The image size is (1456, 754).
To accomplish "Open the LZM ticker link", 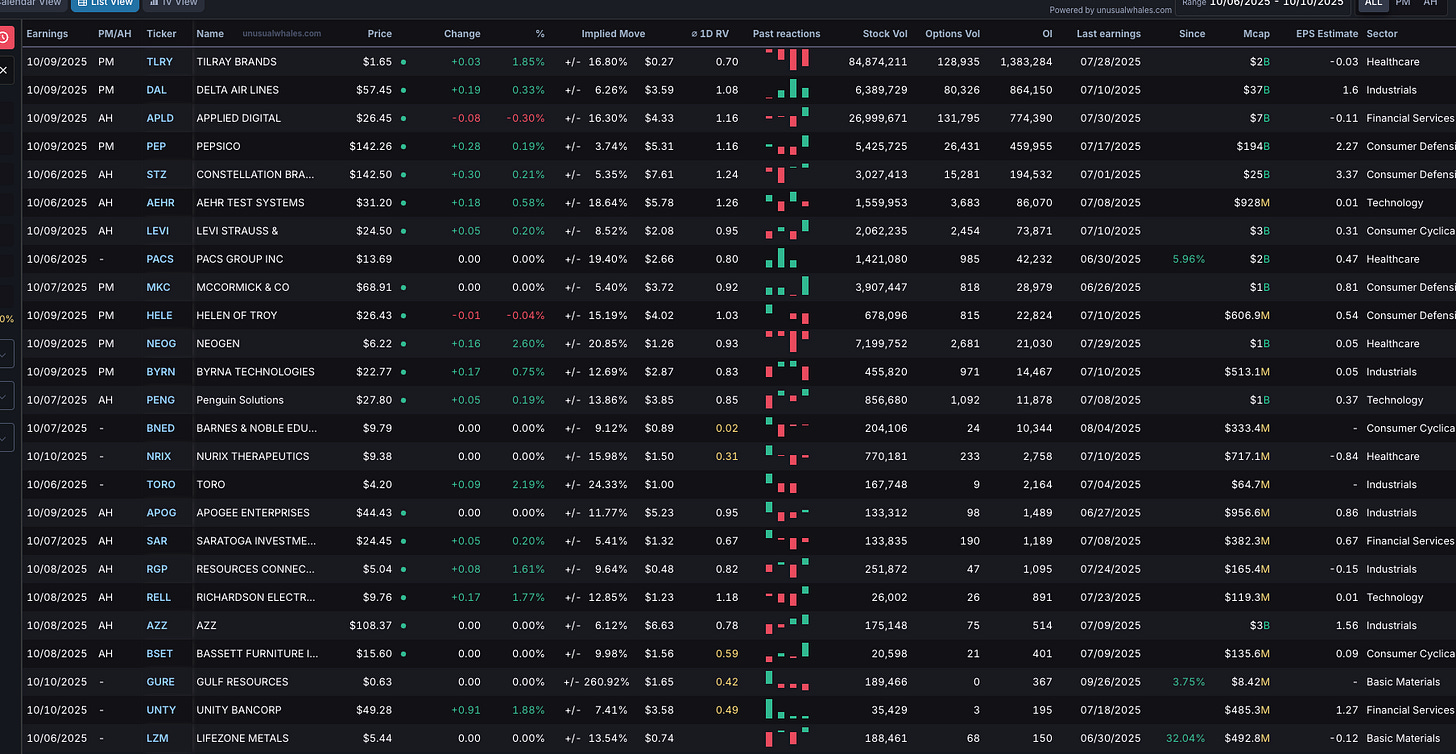I will point(157,738).
